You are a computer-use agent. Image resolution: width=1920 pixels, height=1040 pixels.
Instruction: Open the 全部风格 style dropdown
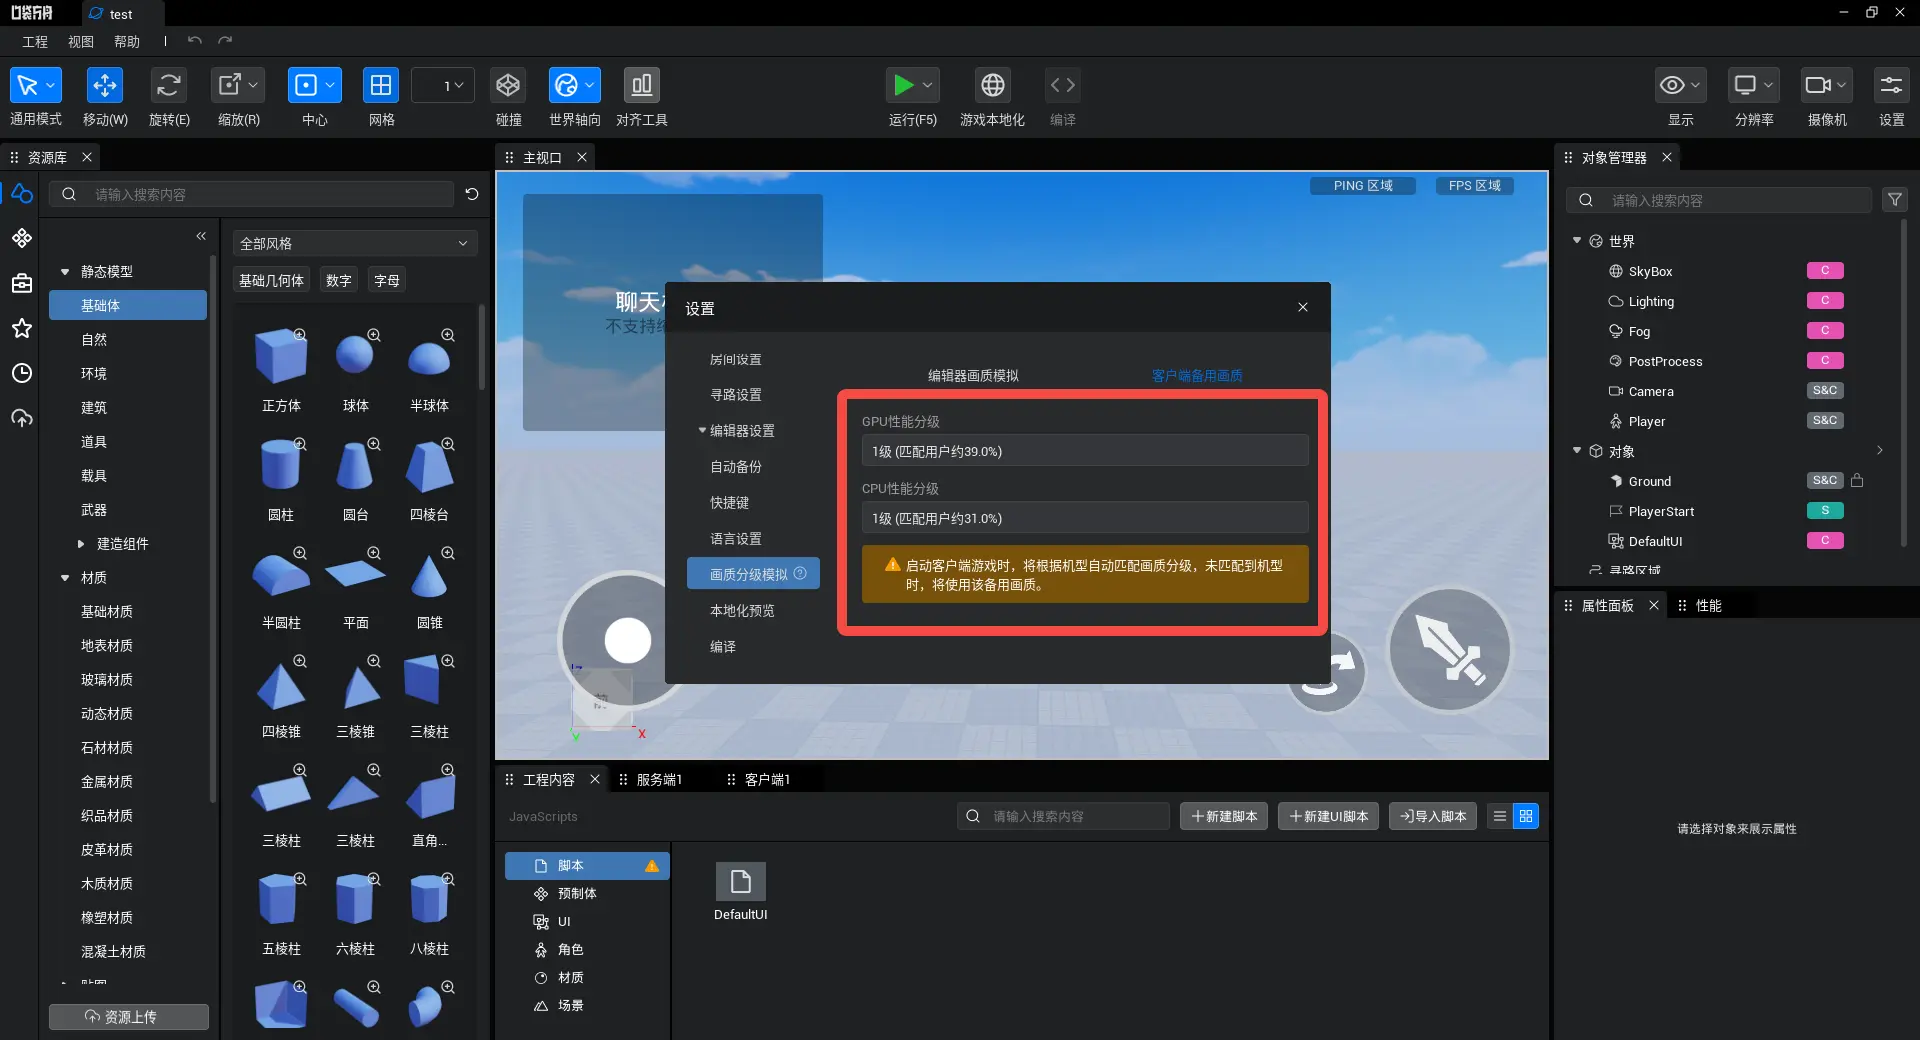coord(355,243)
